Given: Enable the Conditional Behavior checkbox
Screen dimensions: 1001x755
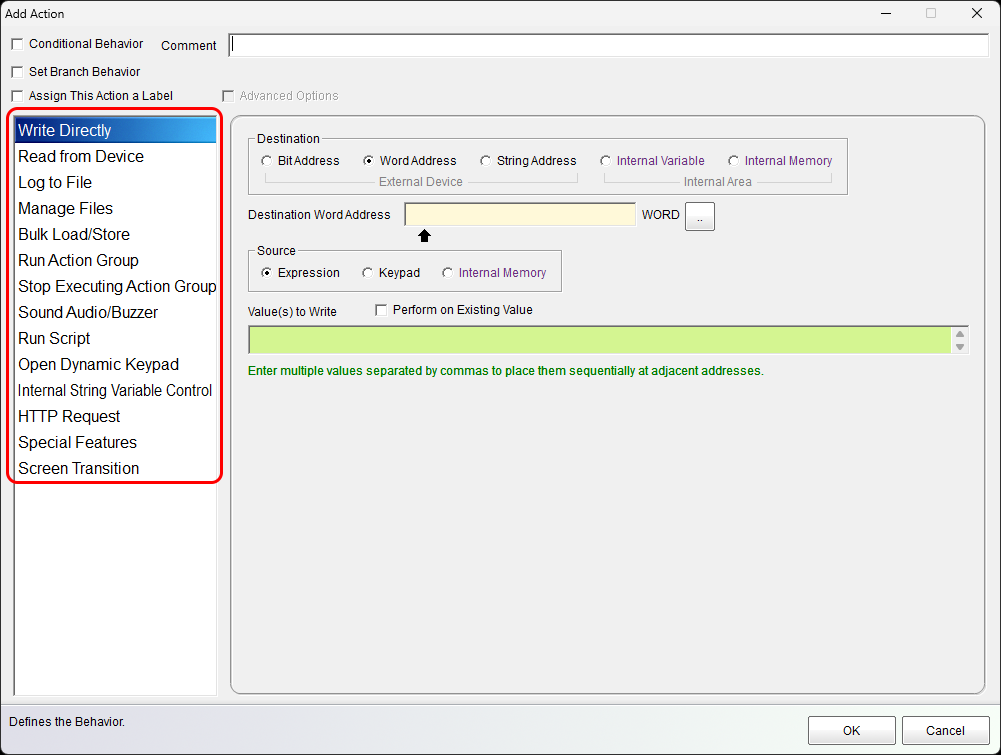Looking at the screenshot, I should (x=16, y=44).
